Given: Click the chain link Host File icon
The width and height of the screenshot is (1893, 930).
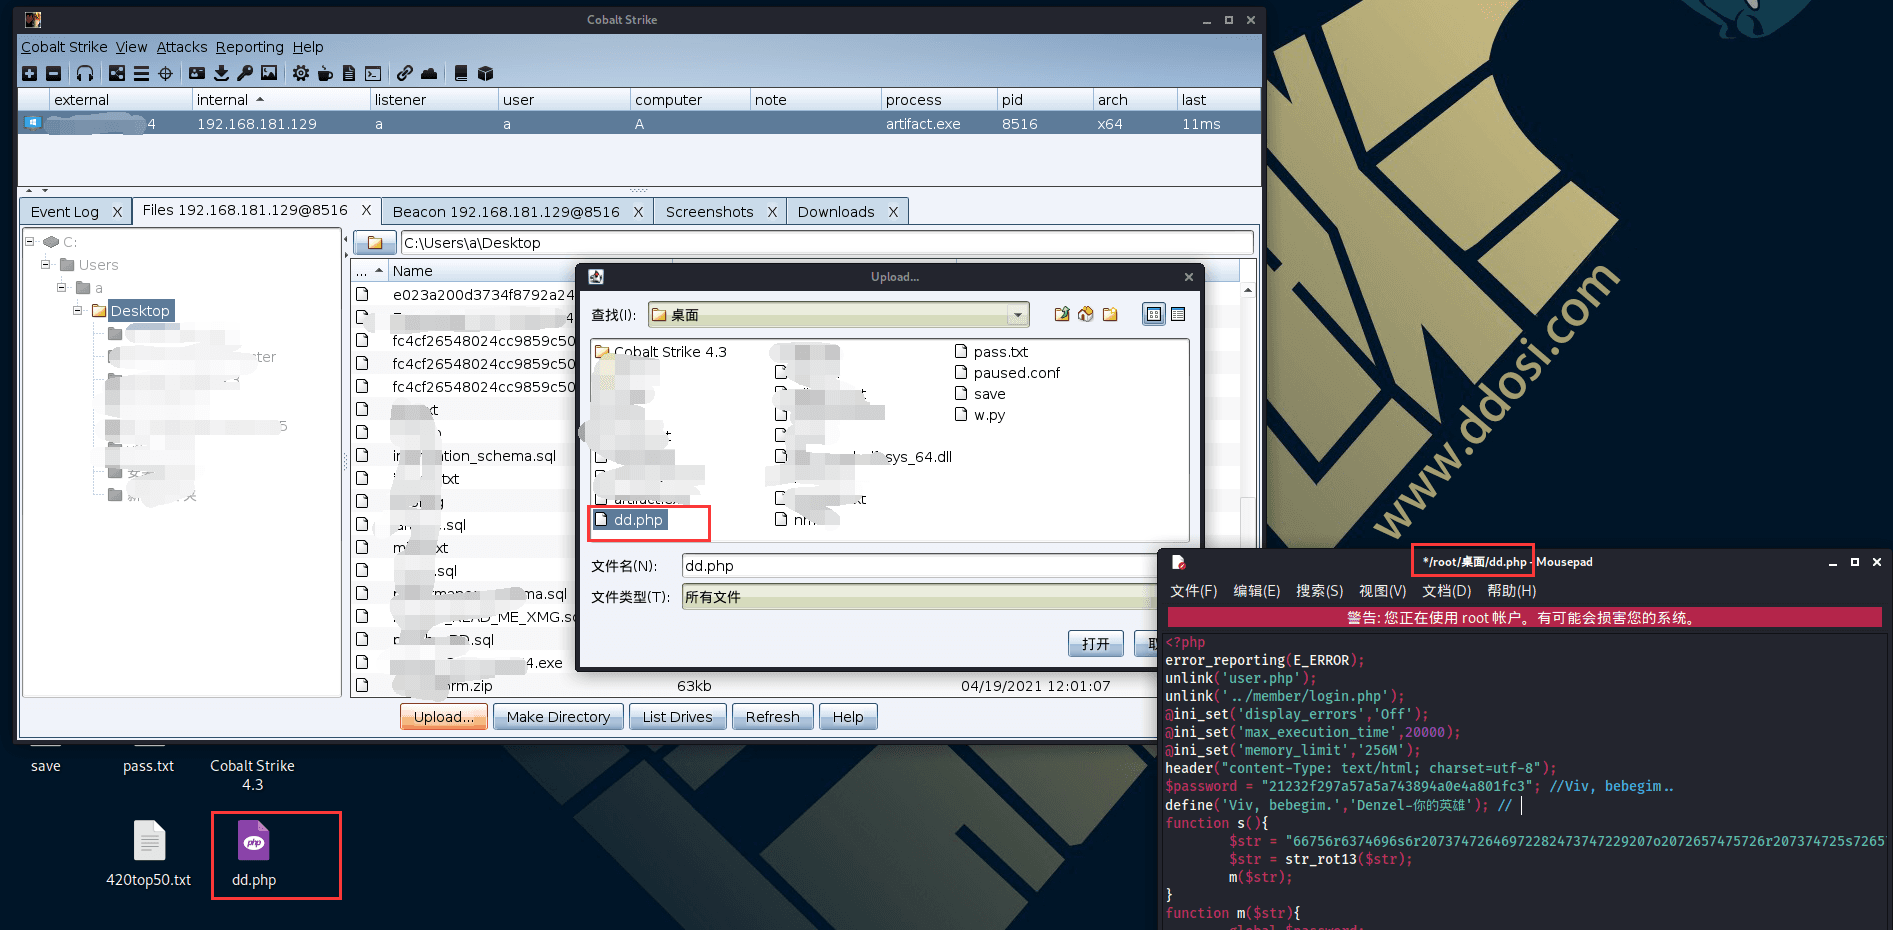Looking at the screenshot, I should tap(404, 73).
